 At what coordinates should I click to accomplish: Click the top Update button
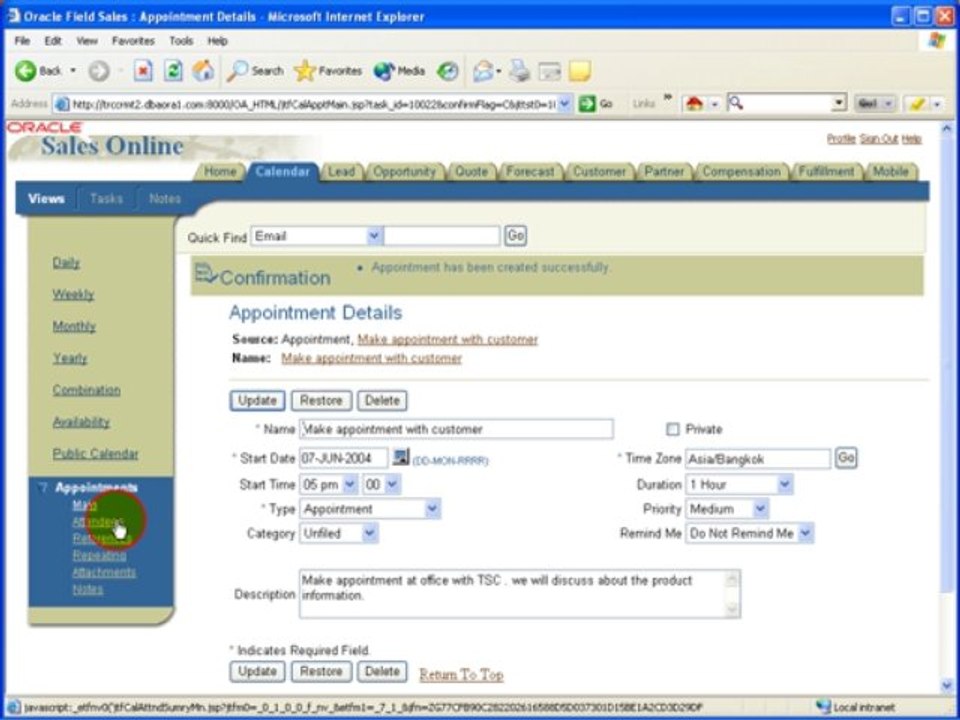(x=257, y=400)
